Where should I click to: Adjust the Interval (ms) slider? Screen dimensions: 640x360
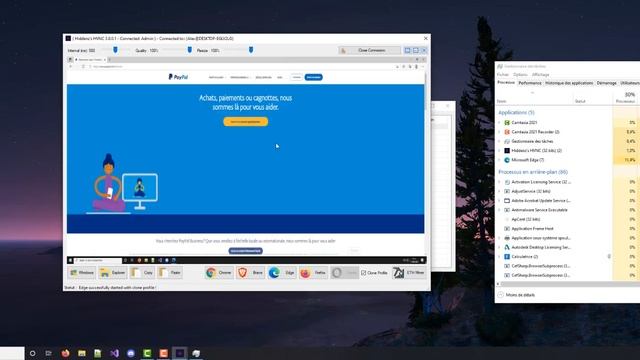(x=116, y=50)
